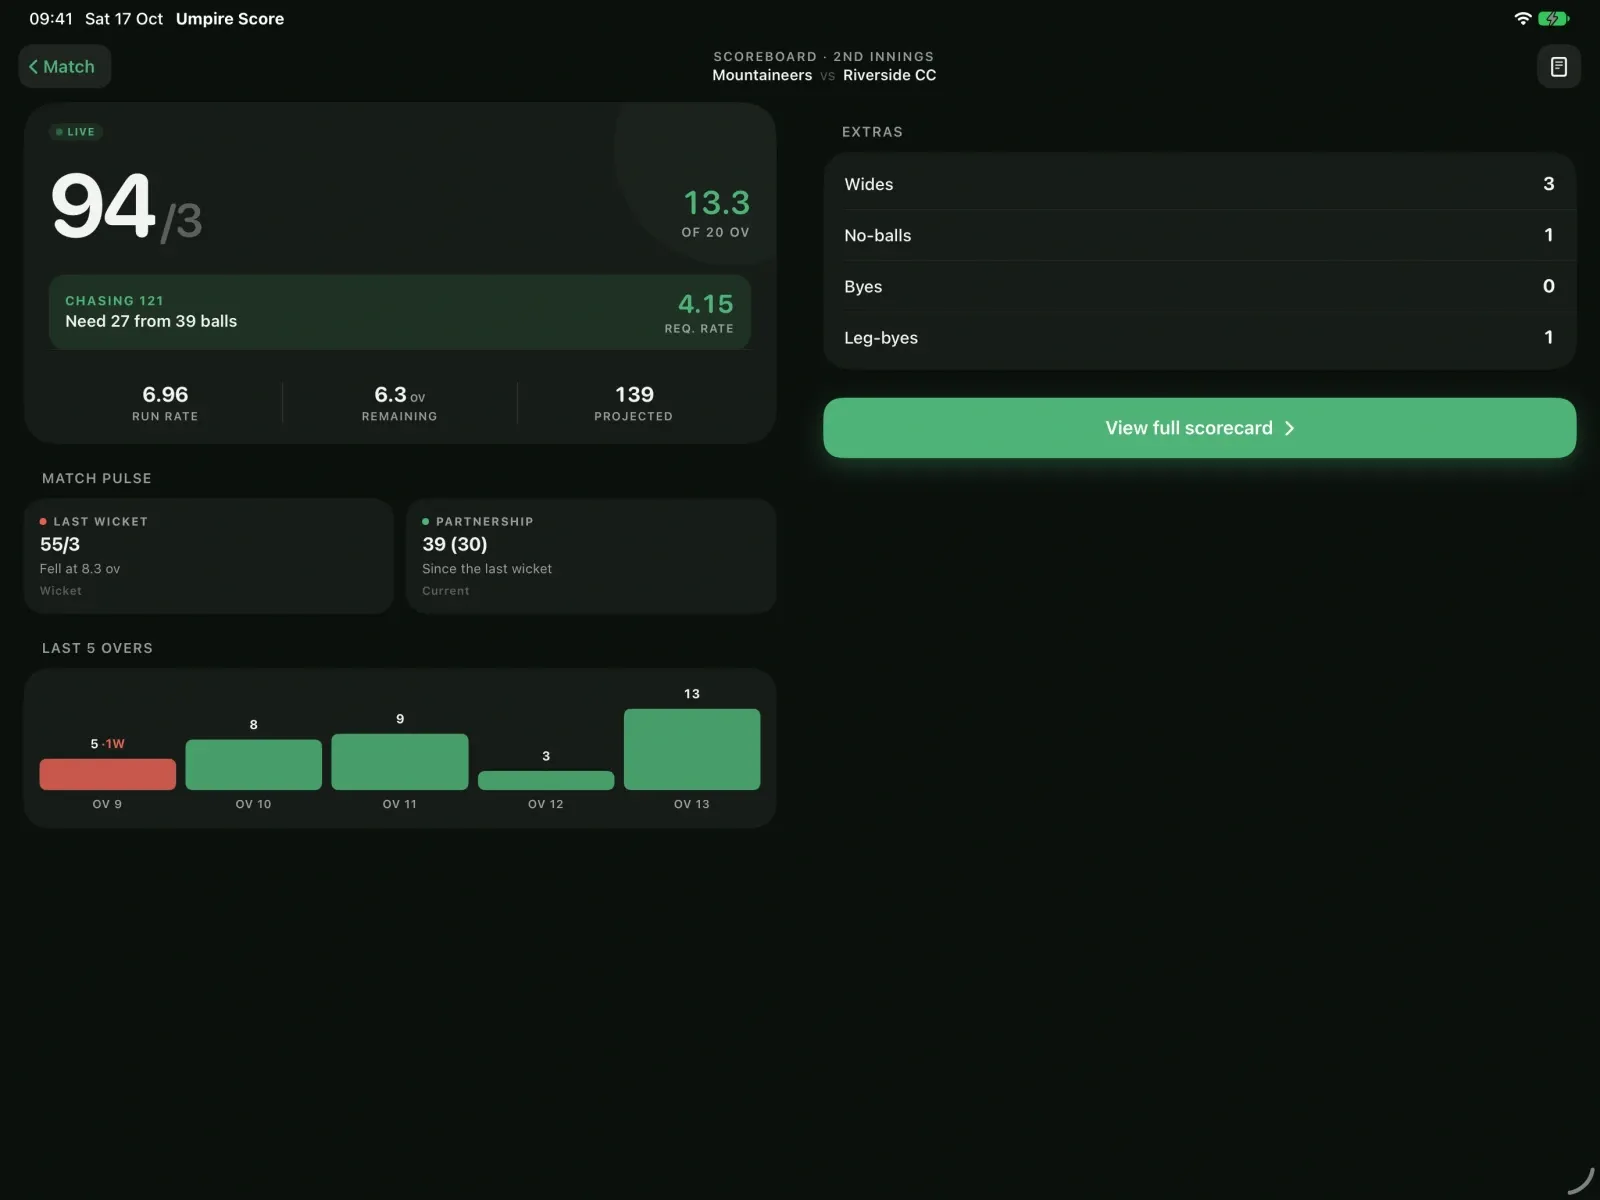
Task: Tap the Since the last wicket text
Action: coord(487,569)
